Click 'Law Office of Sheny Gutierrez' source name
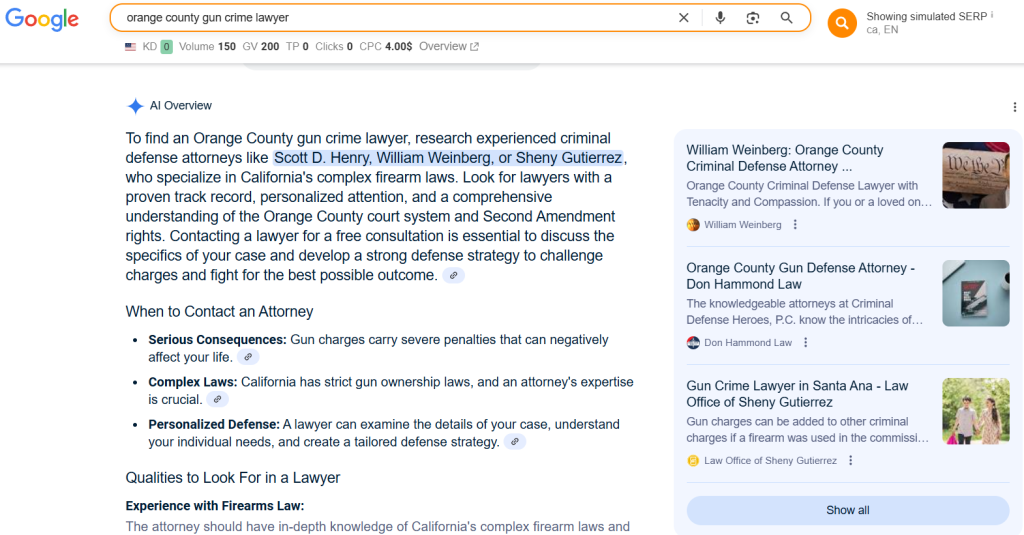The height and width of the screenshot is (535, 1024). [770, 461]
